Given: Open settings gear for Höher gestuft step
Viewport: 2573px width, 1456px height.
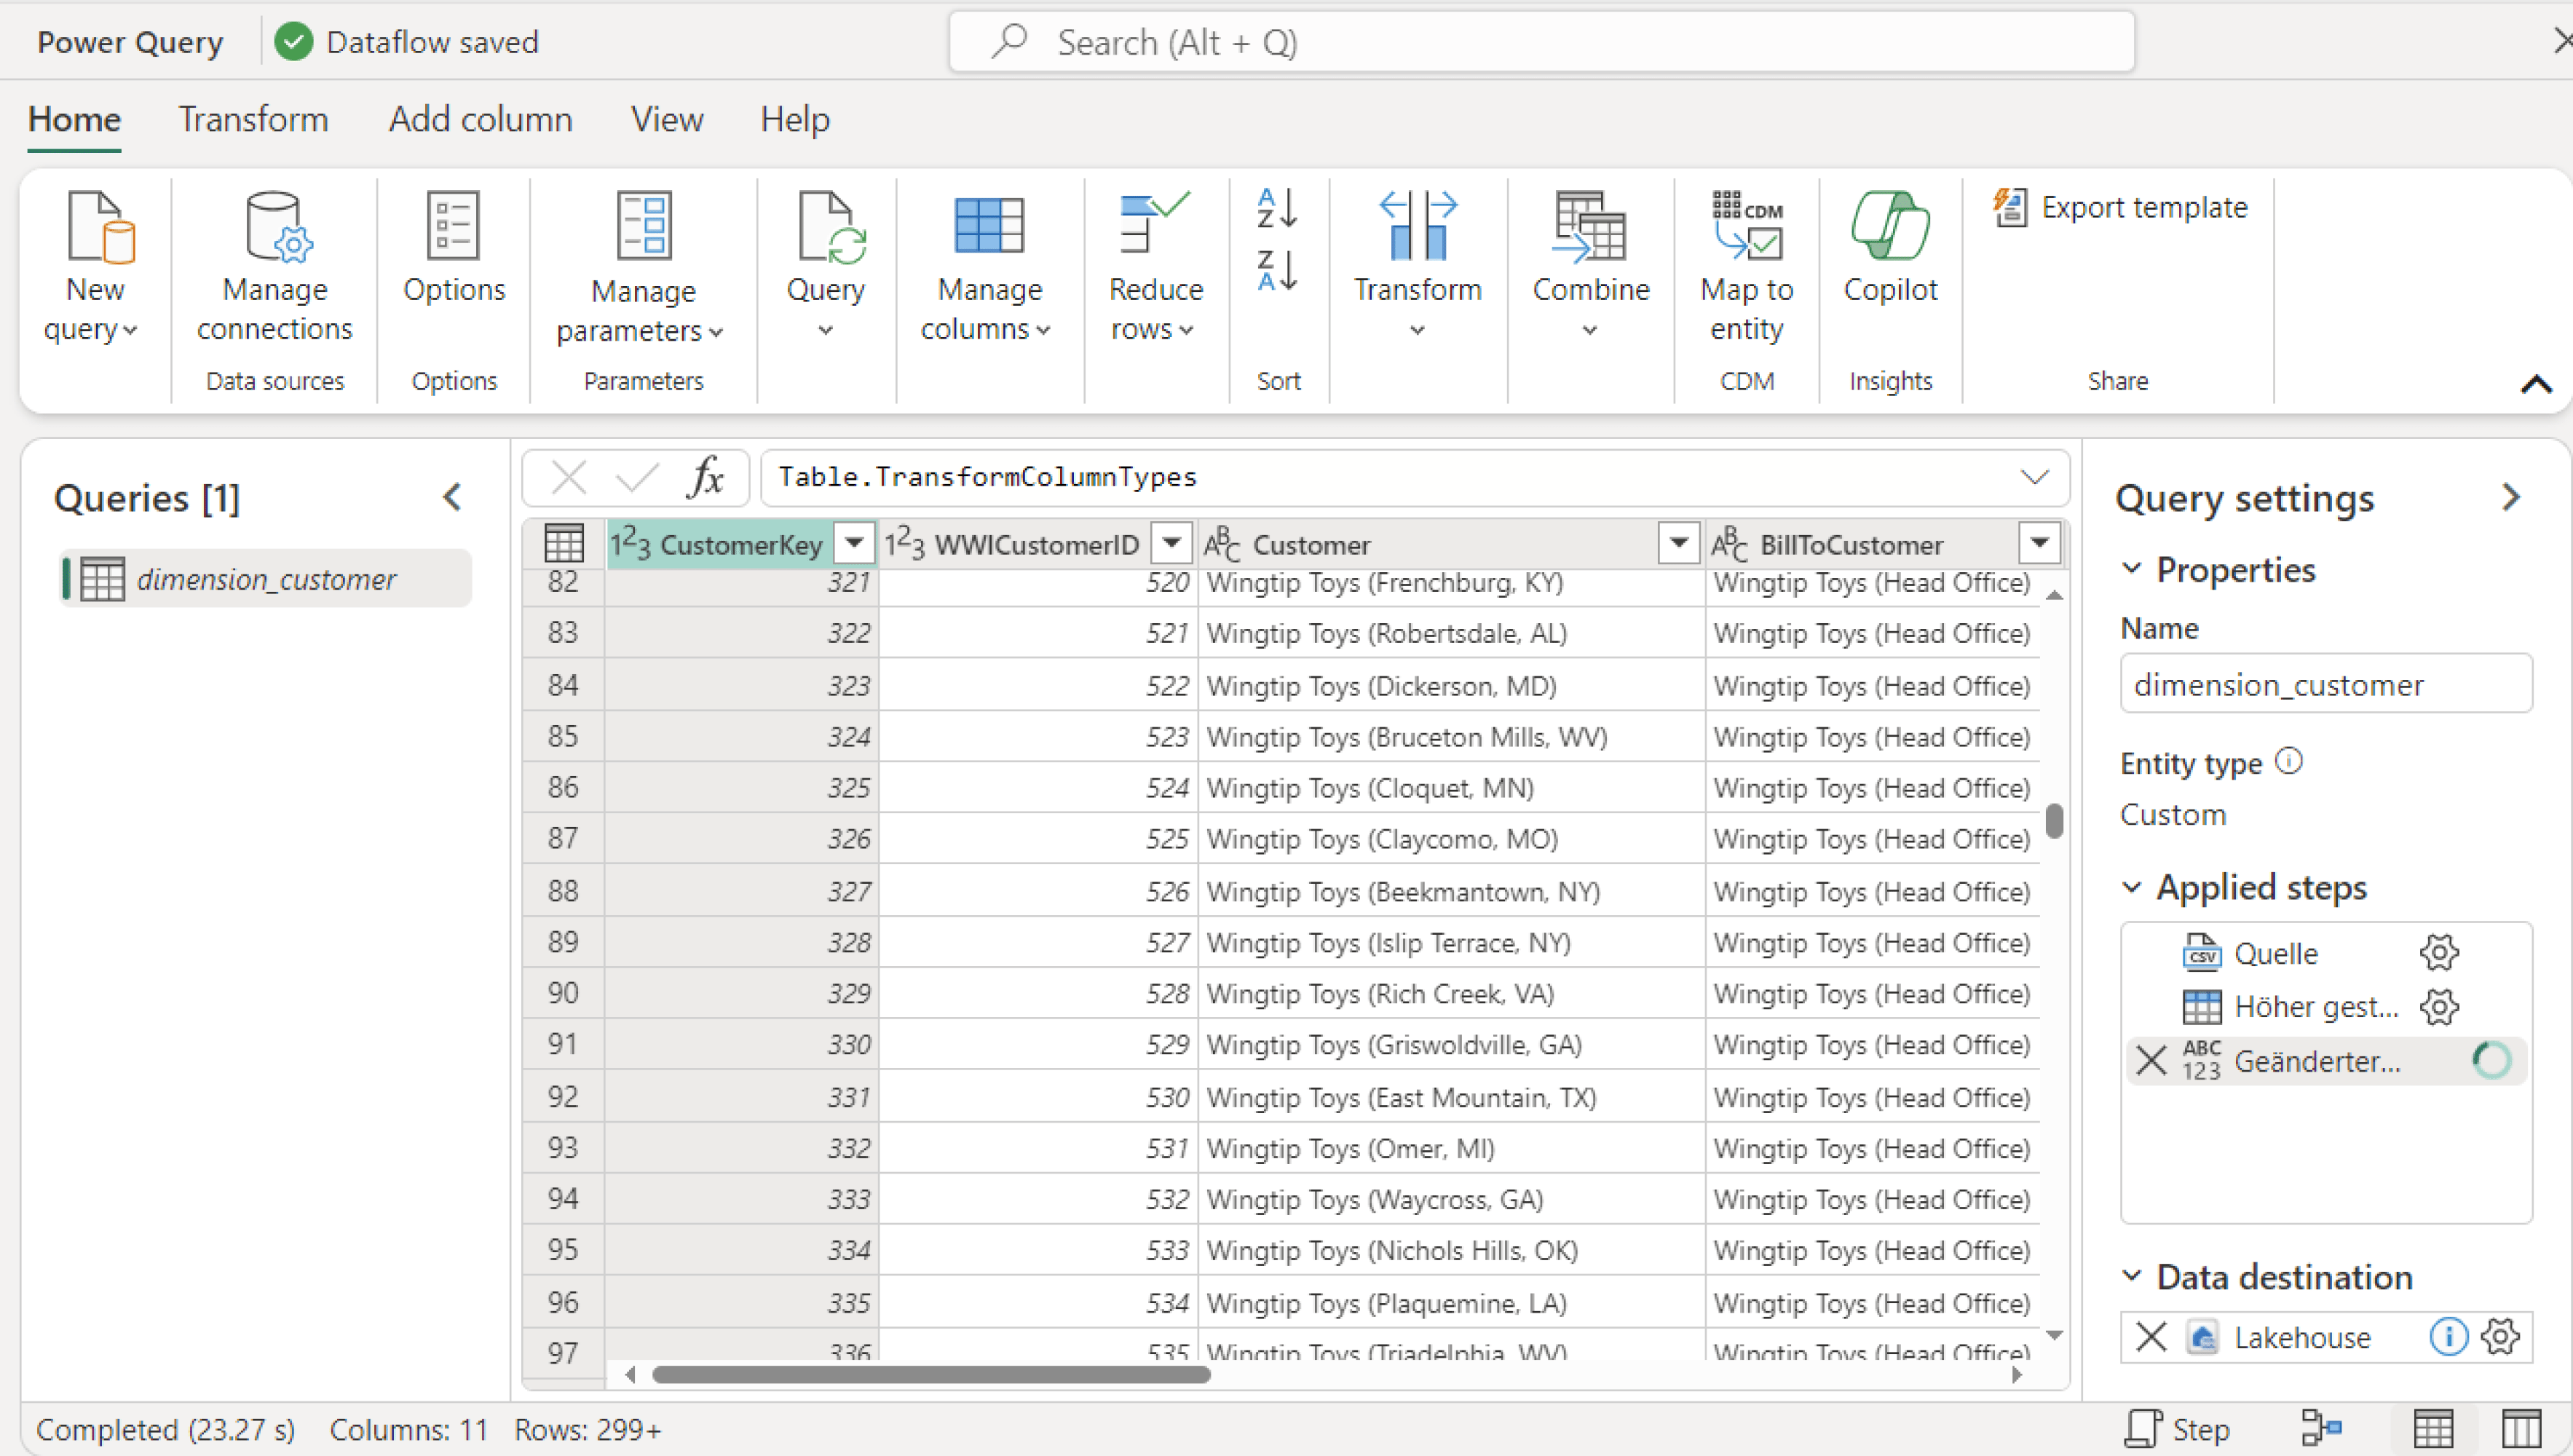Looking at the screenshot, I should pyautogui.click(x=2439, y=1007).
